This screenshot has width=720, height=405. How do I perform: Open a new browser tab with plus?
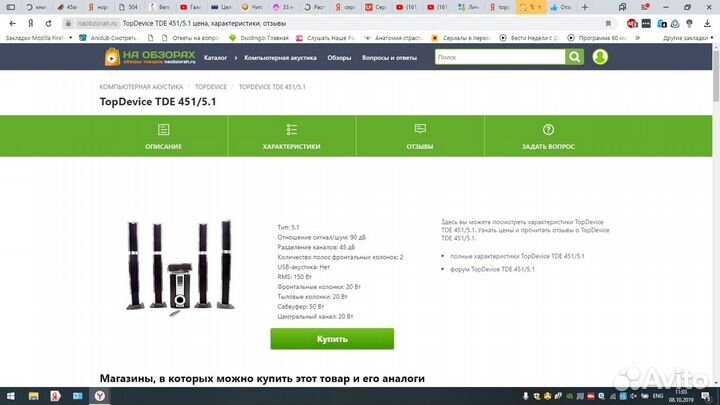pos(585,7)
